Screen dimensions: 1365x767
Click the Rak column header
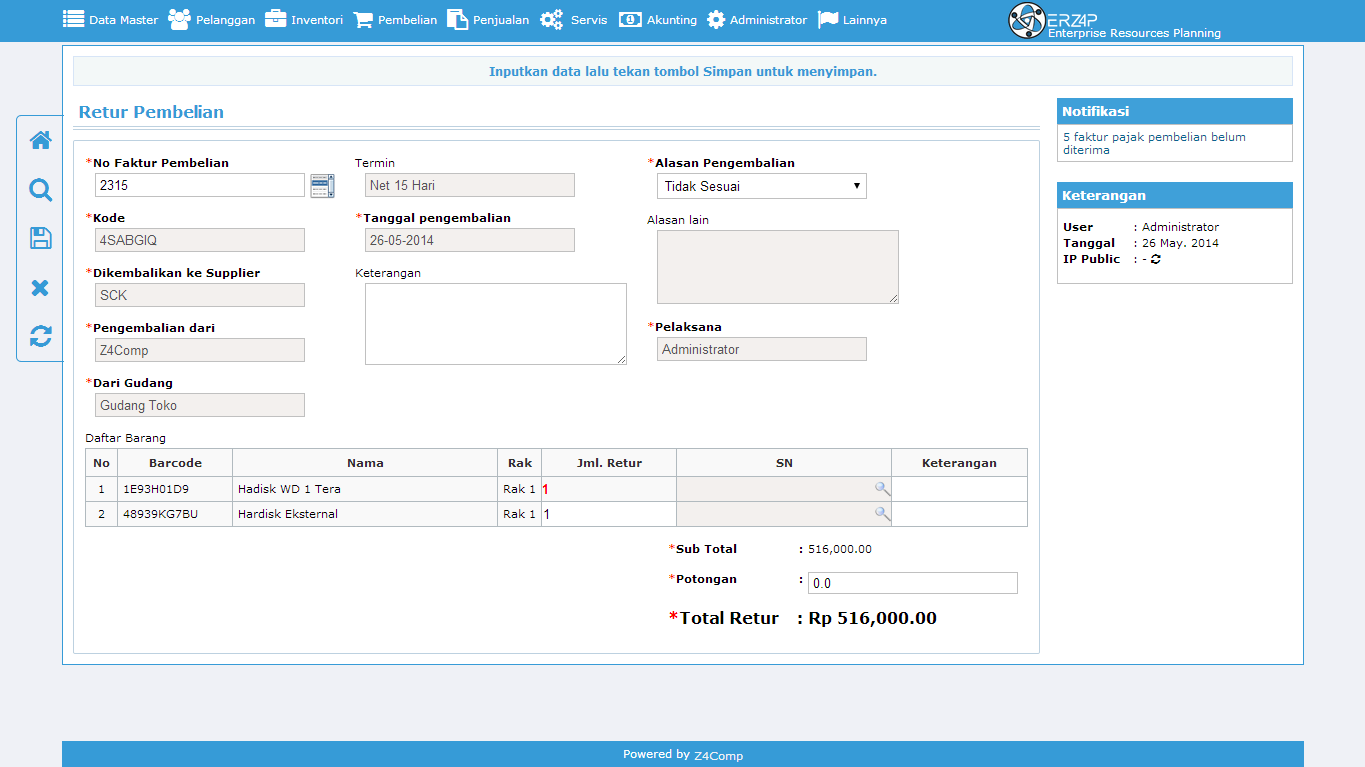(520, 463)
